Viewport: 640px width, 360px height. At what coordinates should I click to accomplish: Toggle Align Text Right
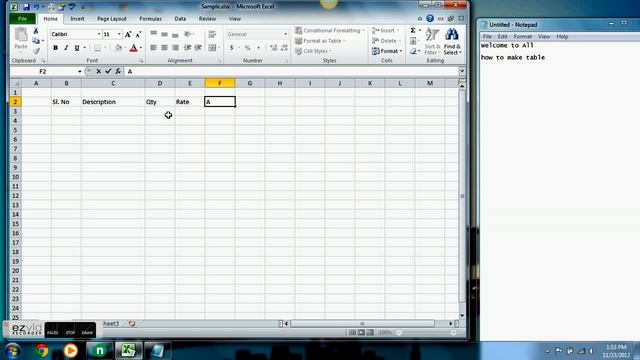coord(175,48)
